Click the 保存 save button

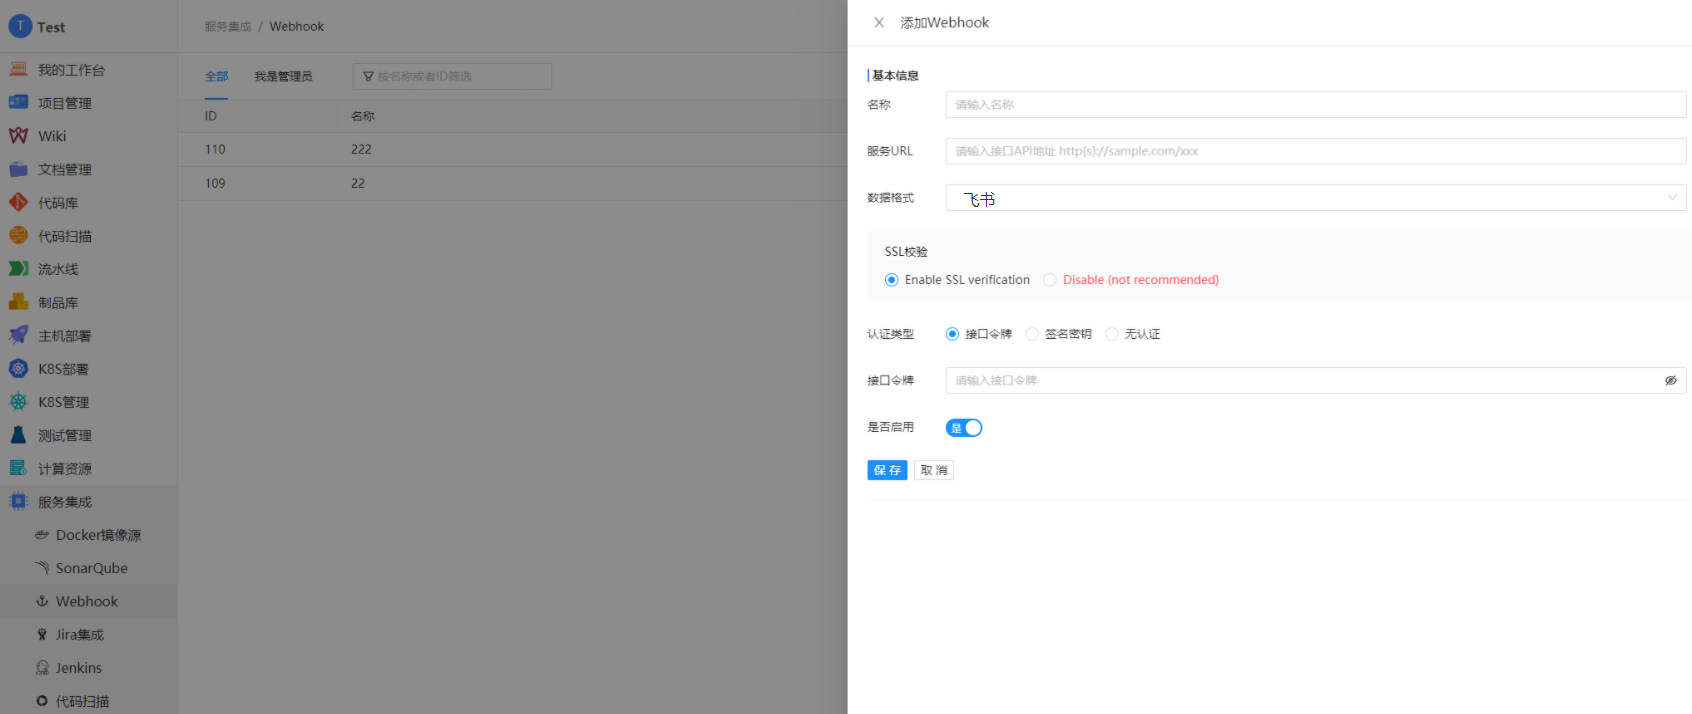pyautogui.click(x=887, y=470)
